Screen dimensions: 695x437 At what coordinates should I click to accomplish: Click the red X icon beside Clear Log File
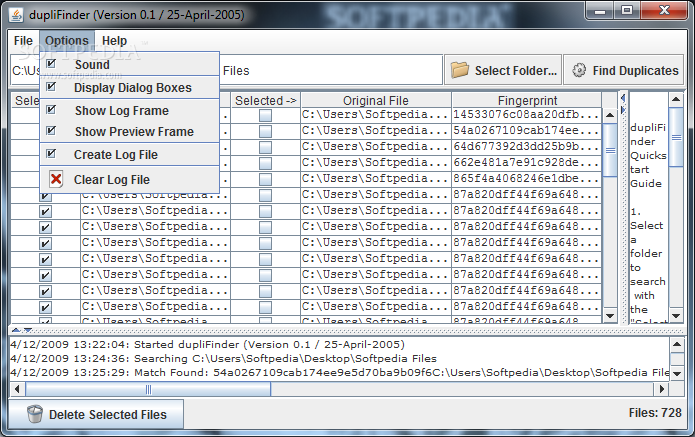pyautogui.click(x=56, y=179)
